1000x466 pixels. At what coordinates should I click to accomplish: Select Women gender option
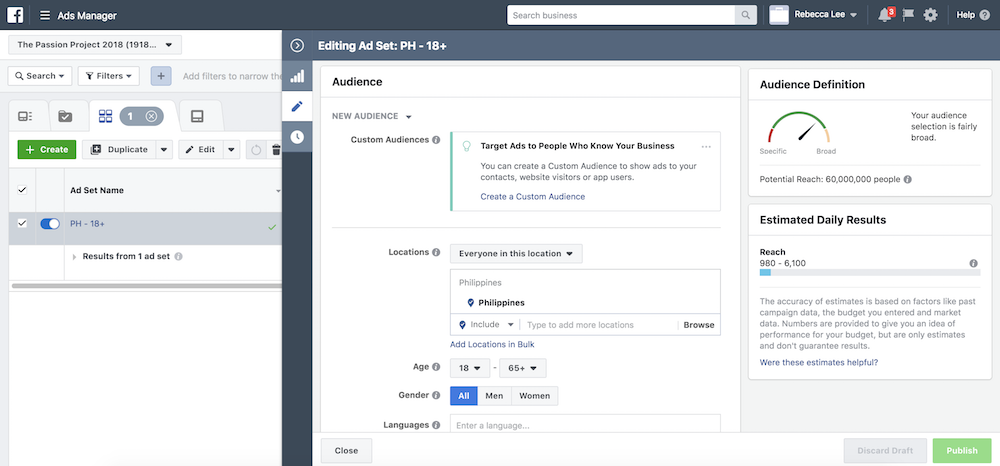(534, 396)
